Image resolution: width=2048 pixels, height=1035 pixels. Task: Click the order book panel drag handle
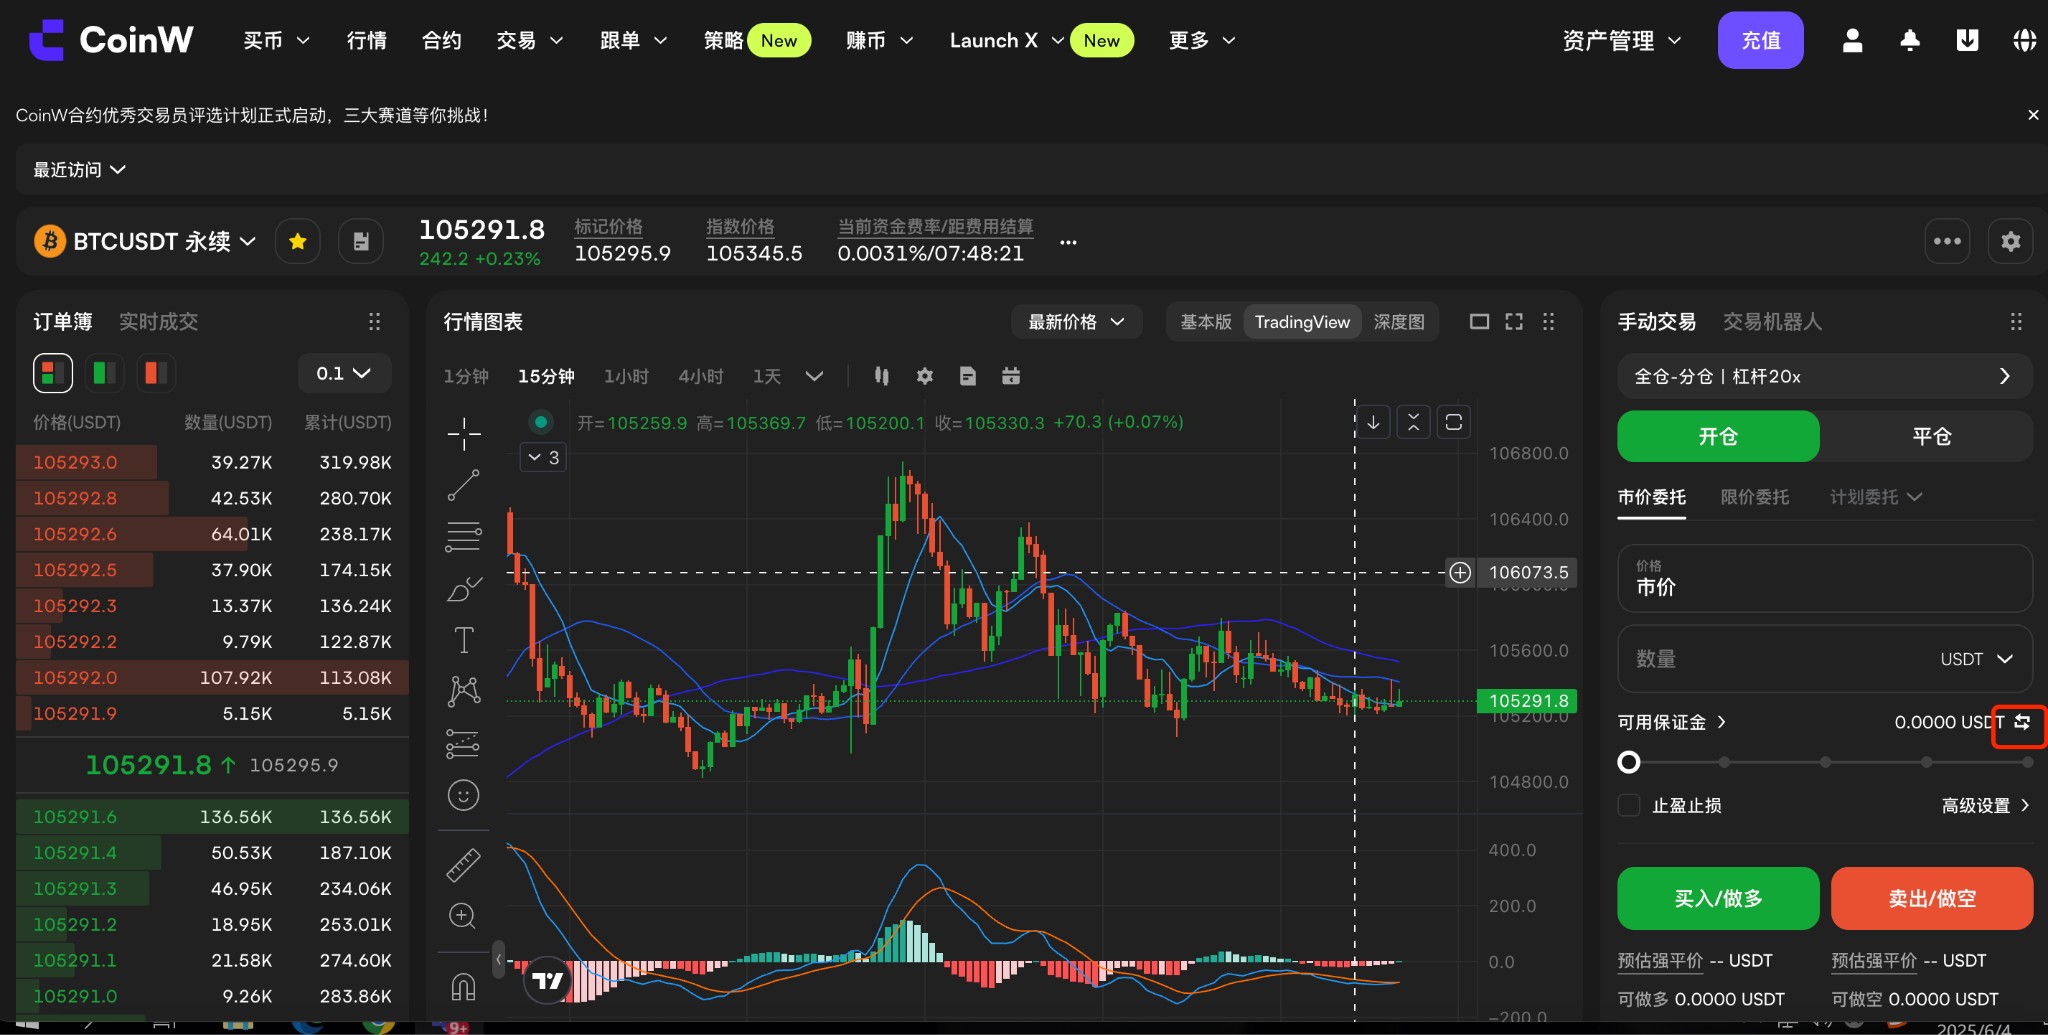374,321
